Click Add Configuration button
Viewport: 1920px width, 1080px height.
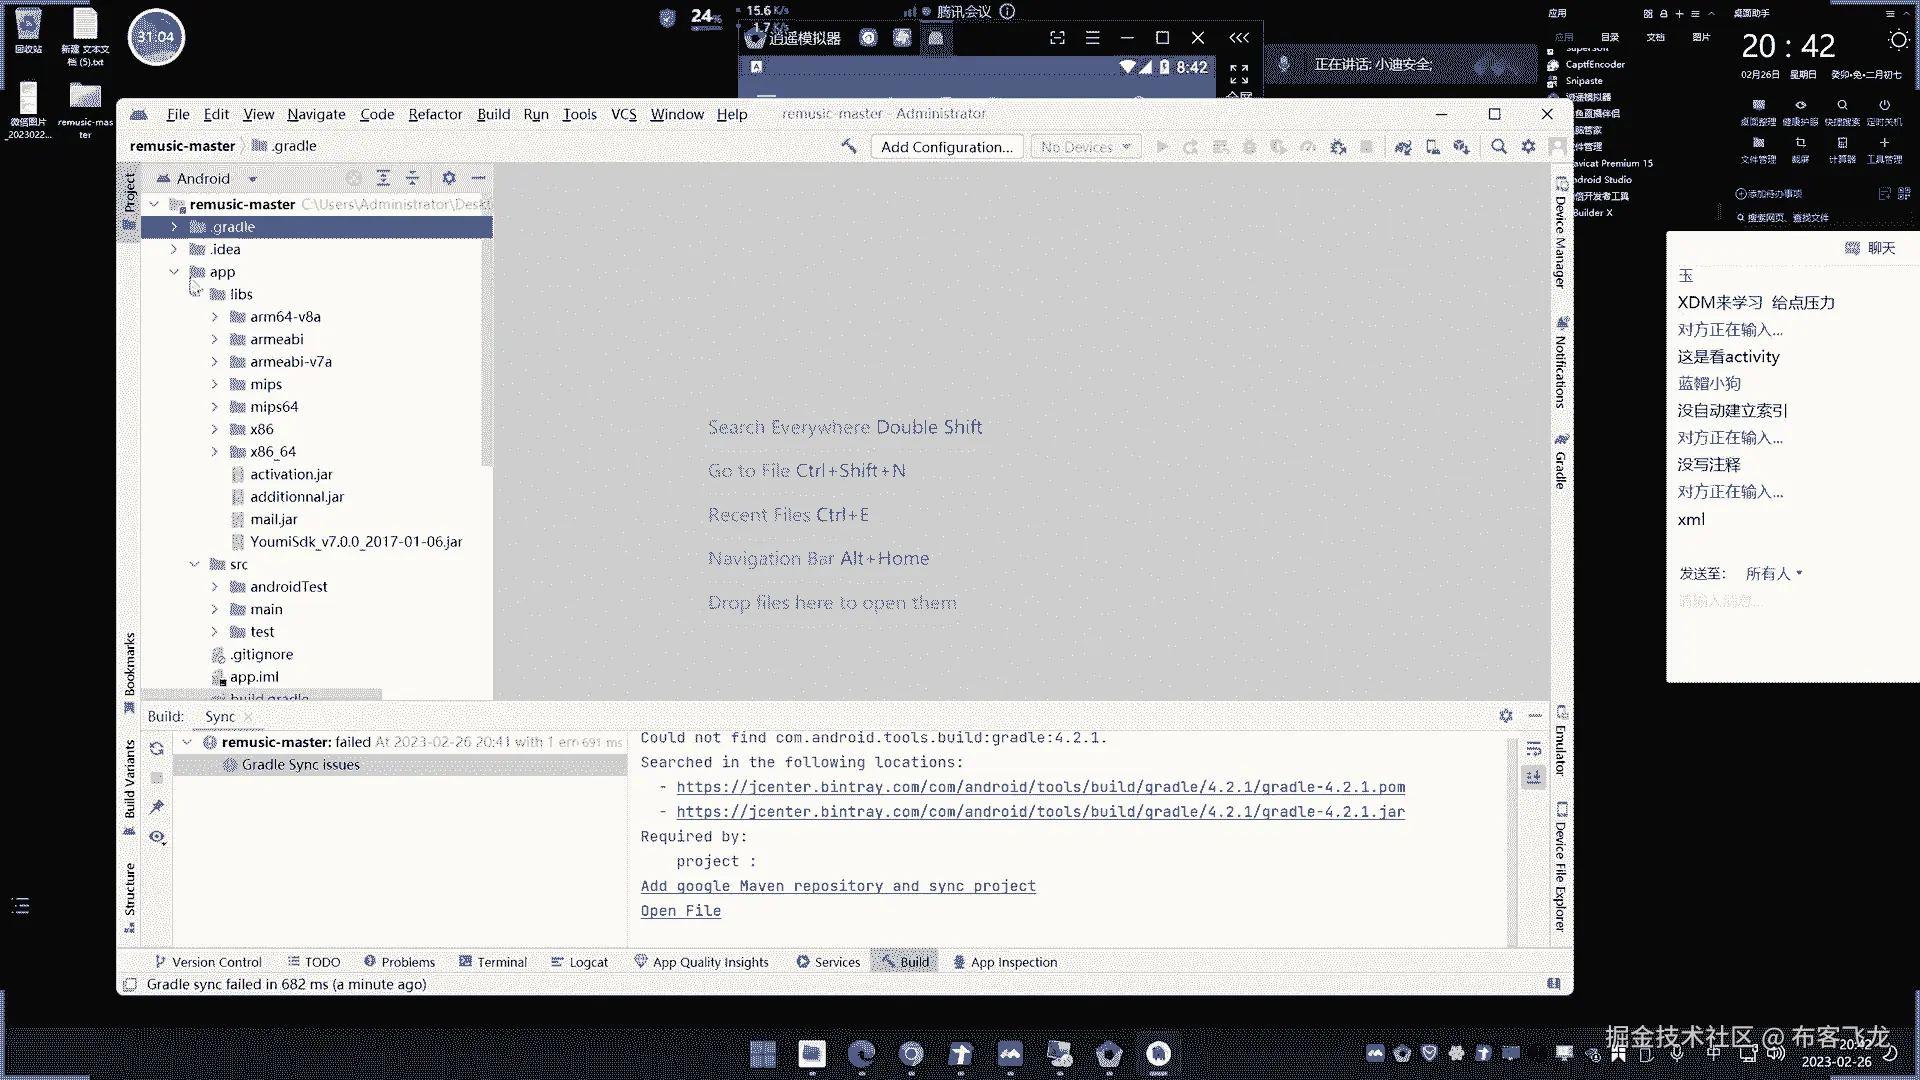click(946, 147)
